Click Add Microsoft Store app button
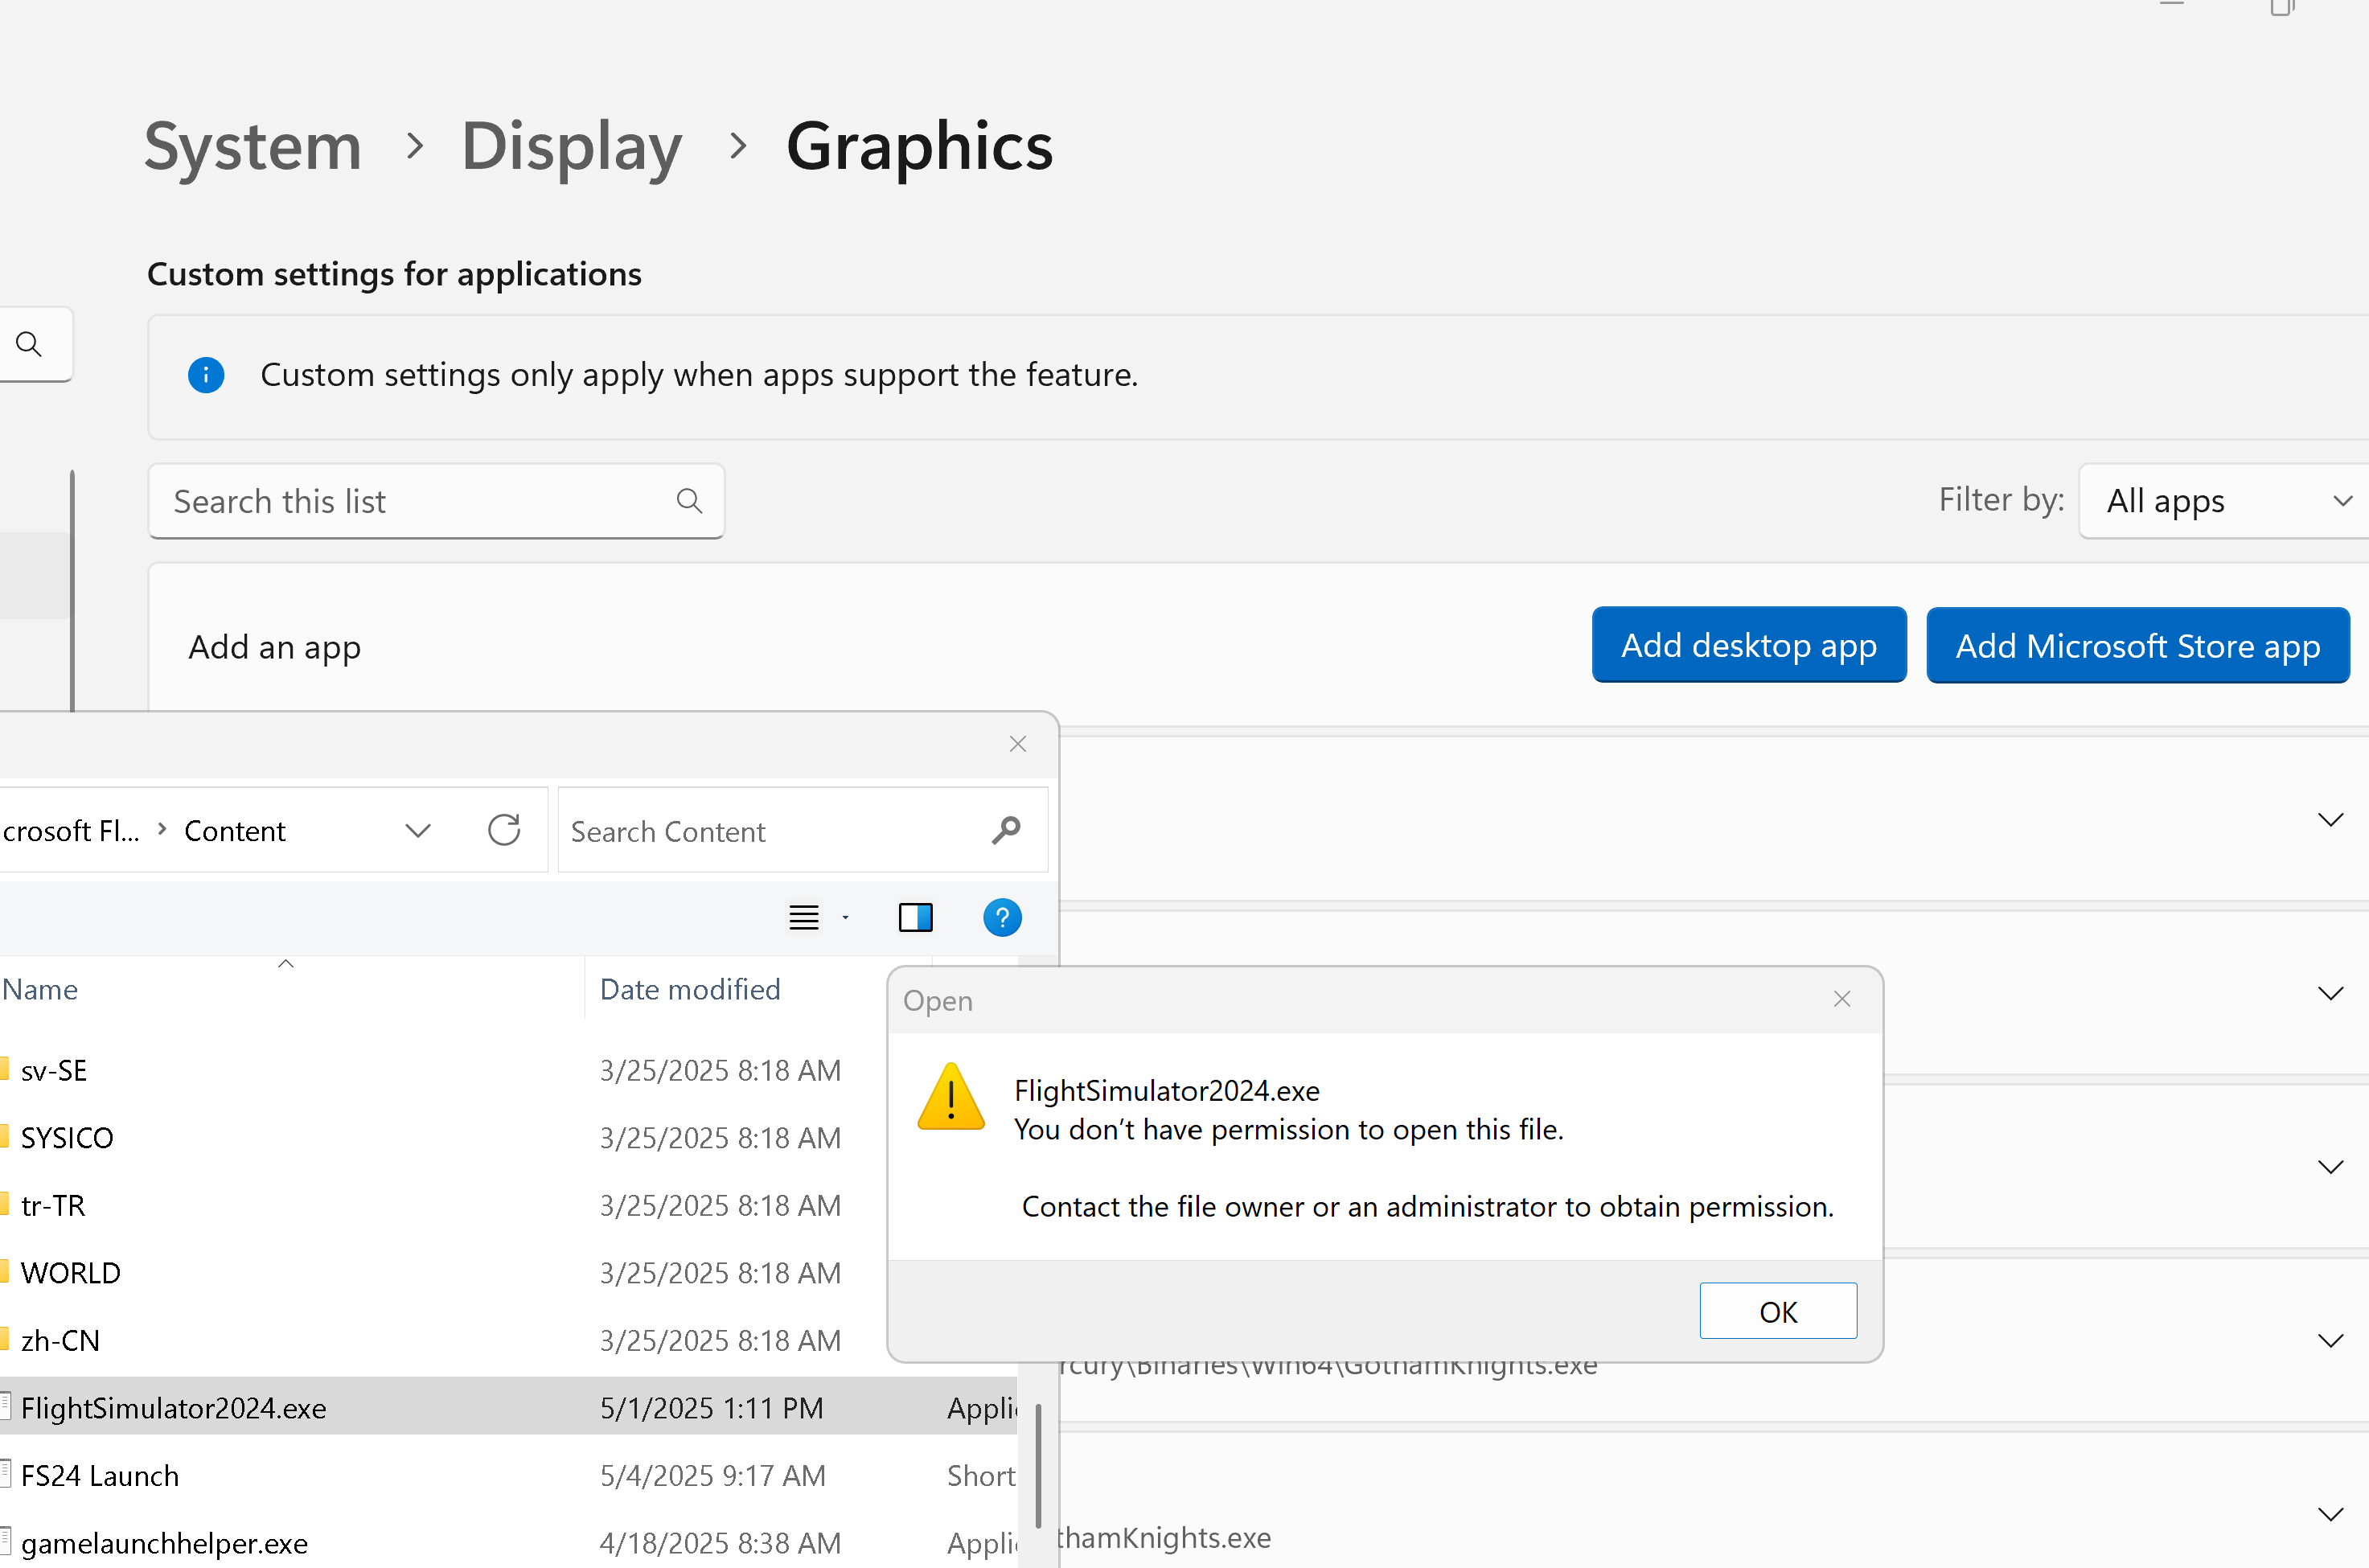The image size is (2369, 1568). coord(2138,645)
